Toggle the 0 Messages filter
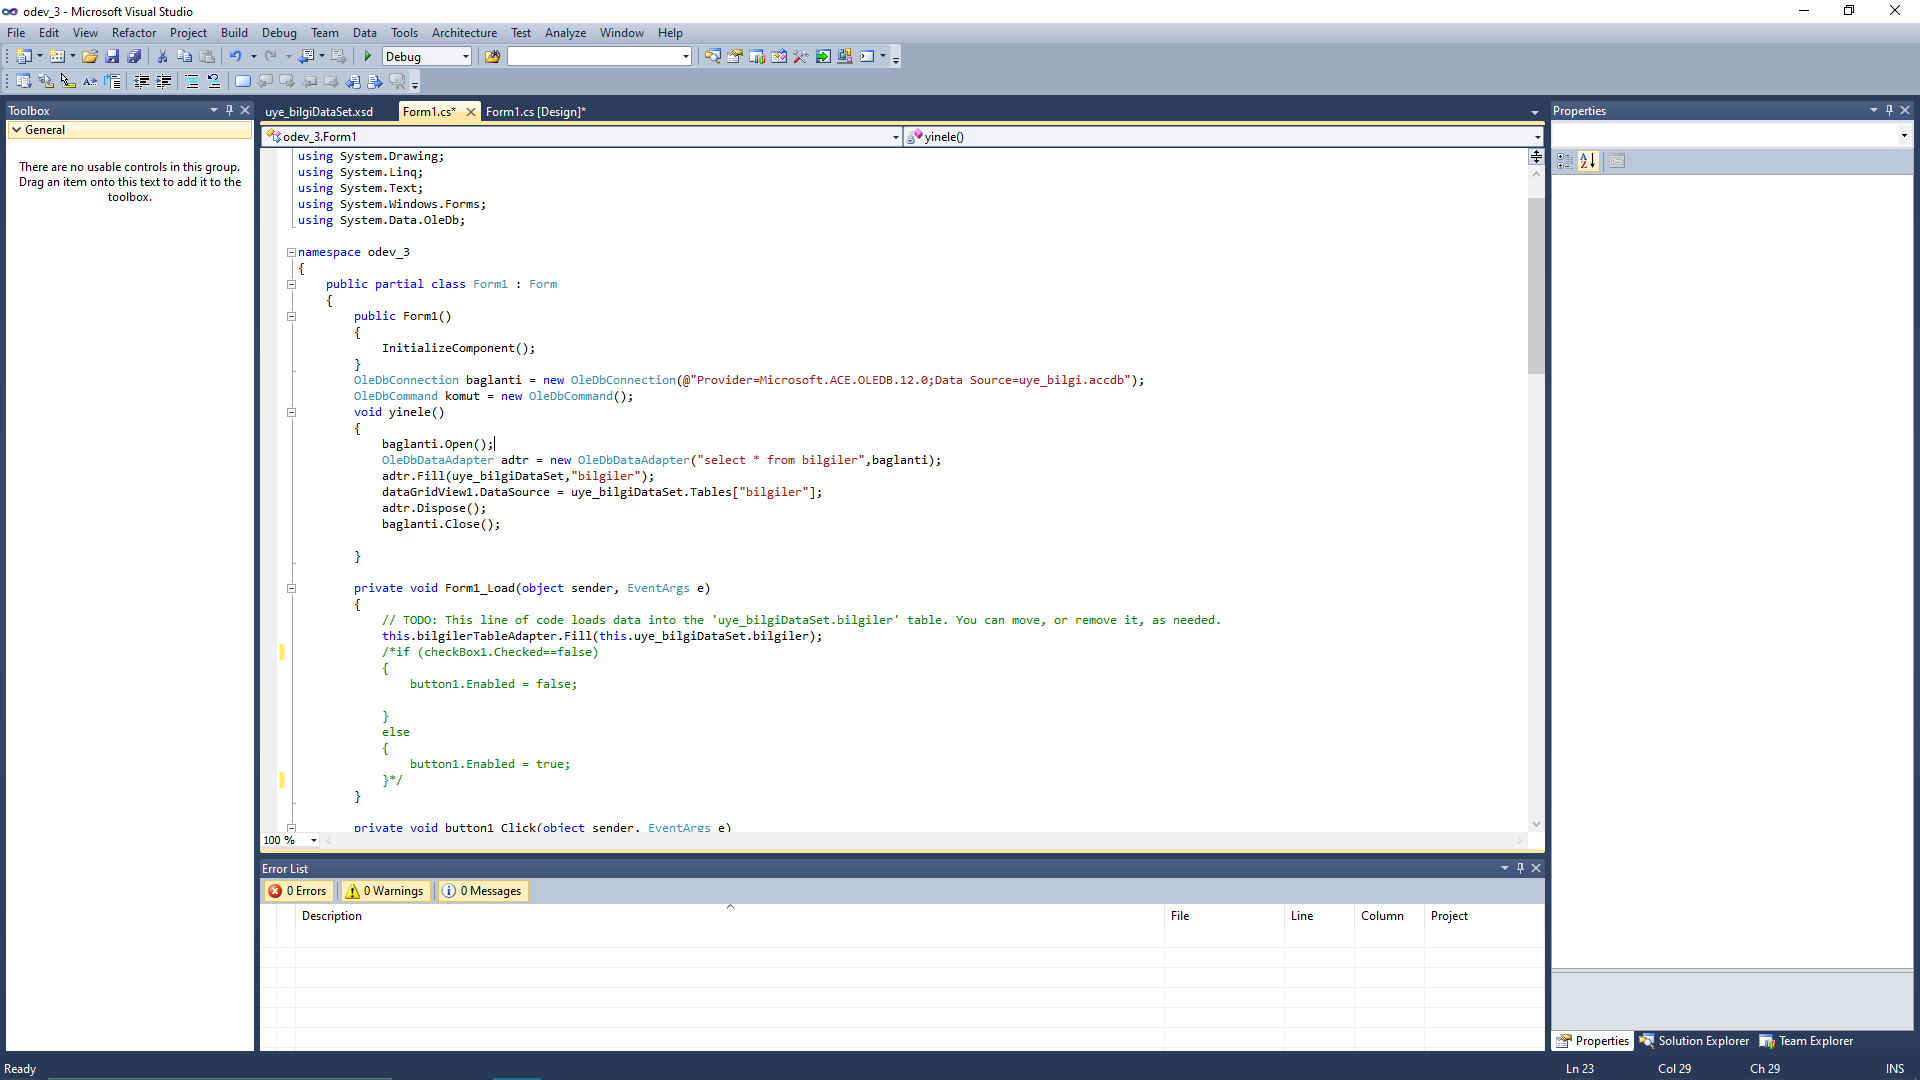Image resolution: width=1920 pixels, height=1080 pixels. [482, 891]
